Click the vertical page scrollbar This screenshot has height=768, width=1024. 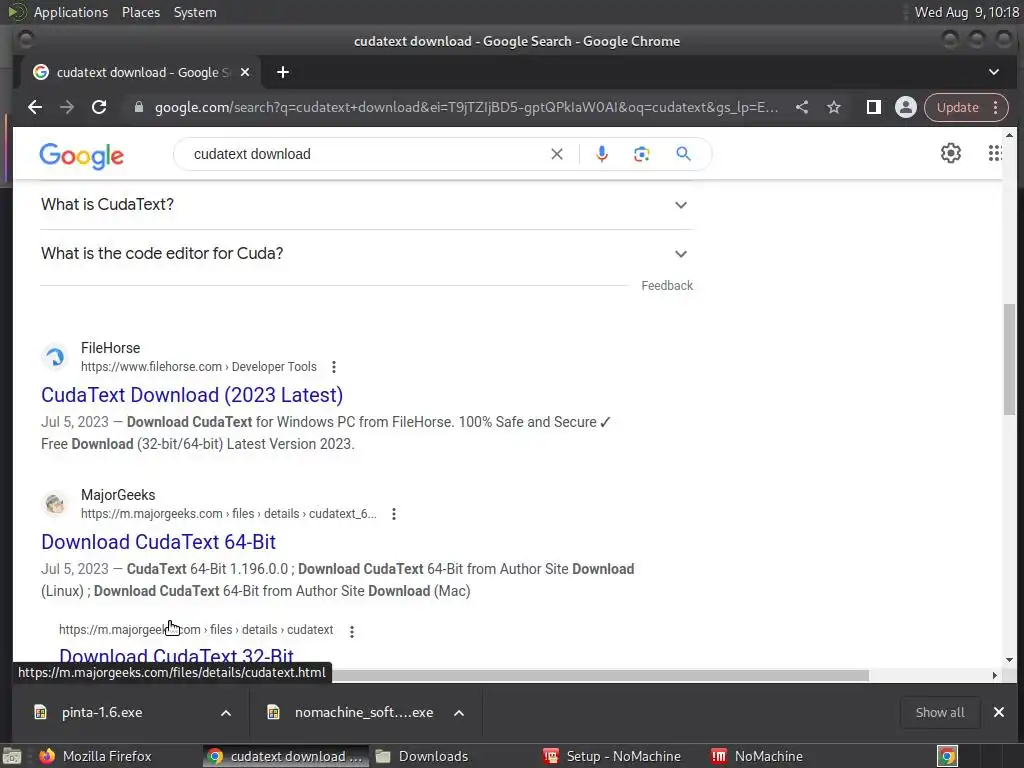[x=1010, y=359]
